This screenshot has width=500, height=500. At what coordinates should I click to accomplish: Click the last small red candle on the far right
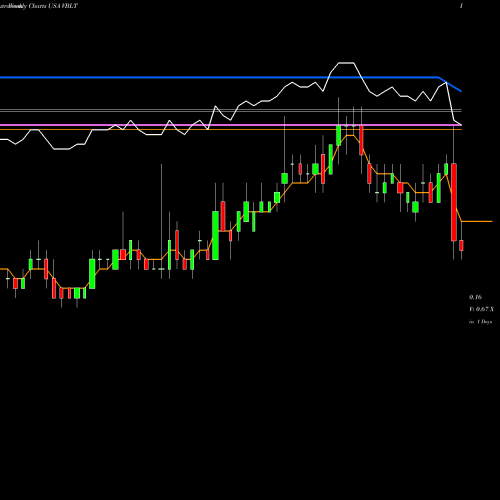(461, 245)
